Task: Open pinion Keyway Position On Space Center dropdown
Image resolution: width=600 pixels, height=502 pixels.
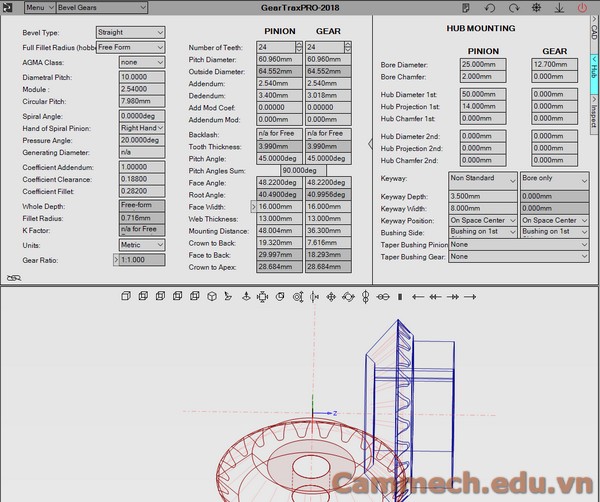Action: tap(483, 220)
